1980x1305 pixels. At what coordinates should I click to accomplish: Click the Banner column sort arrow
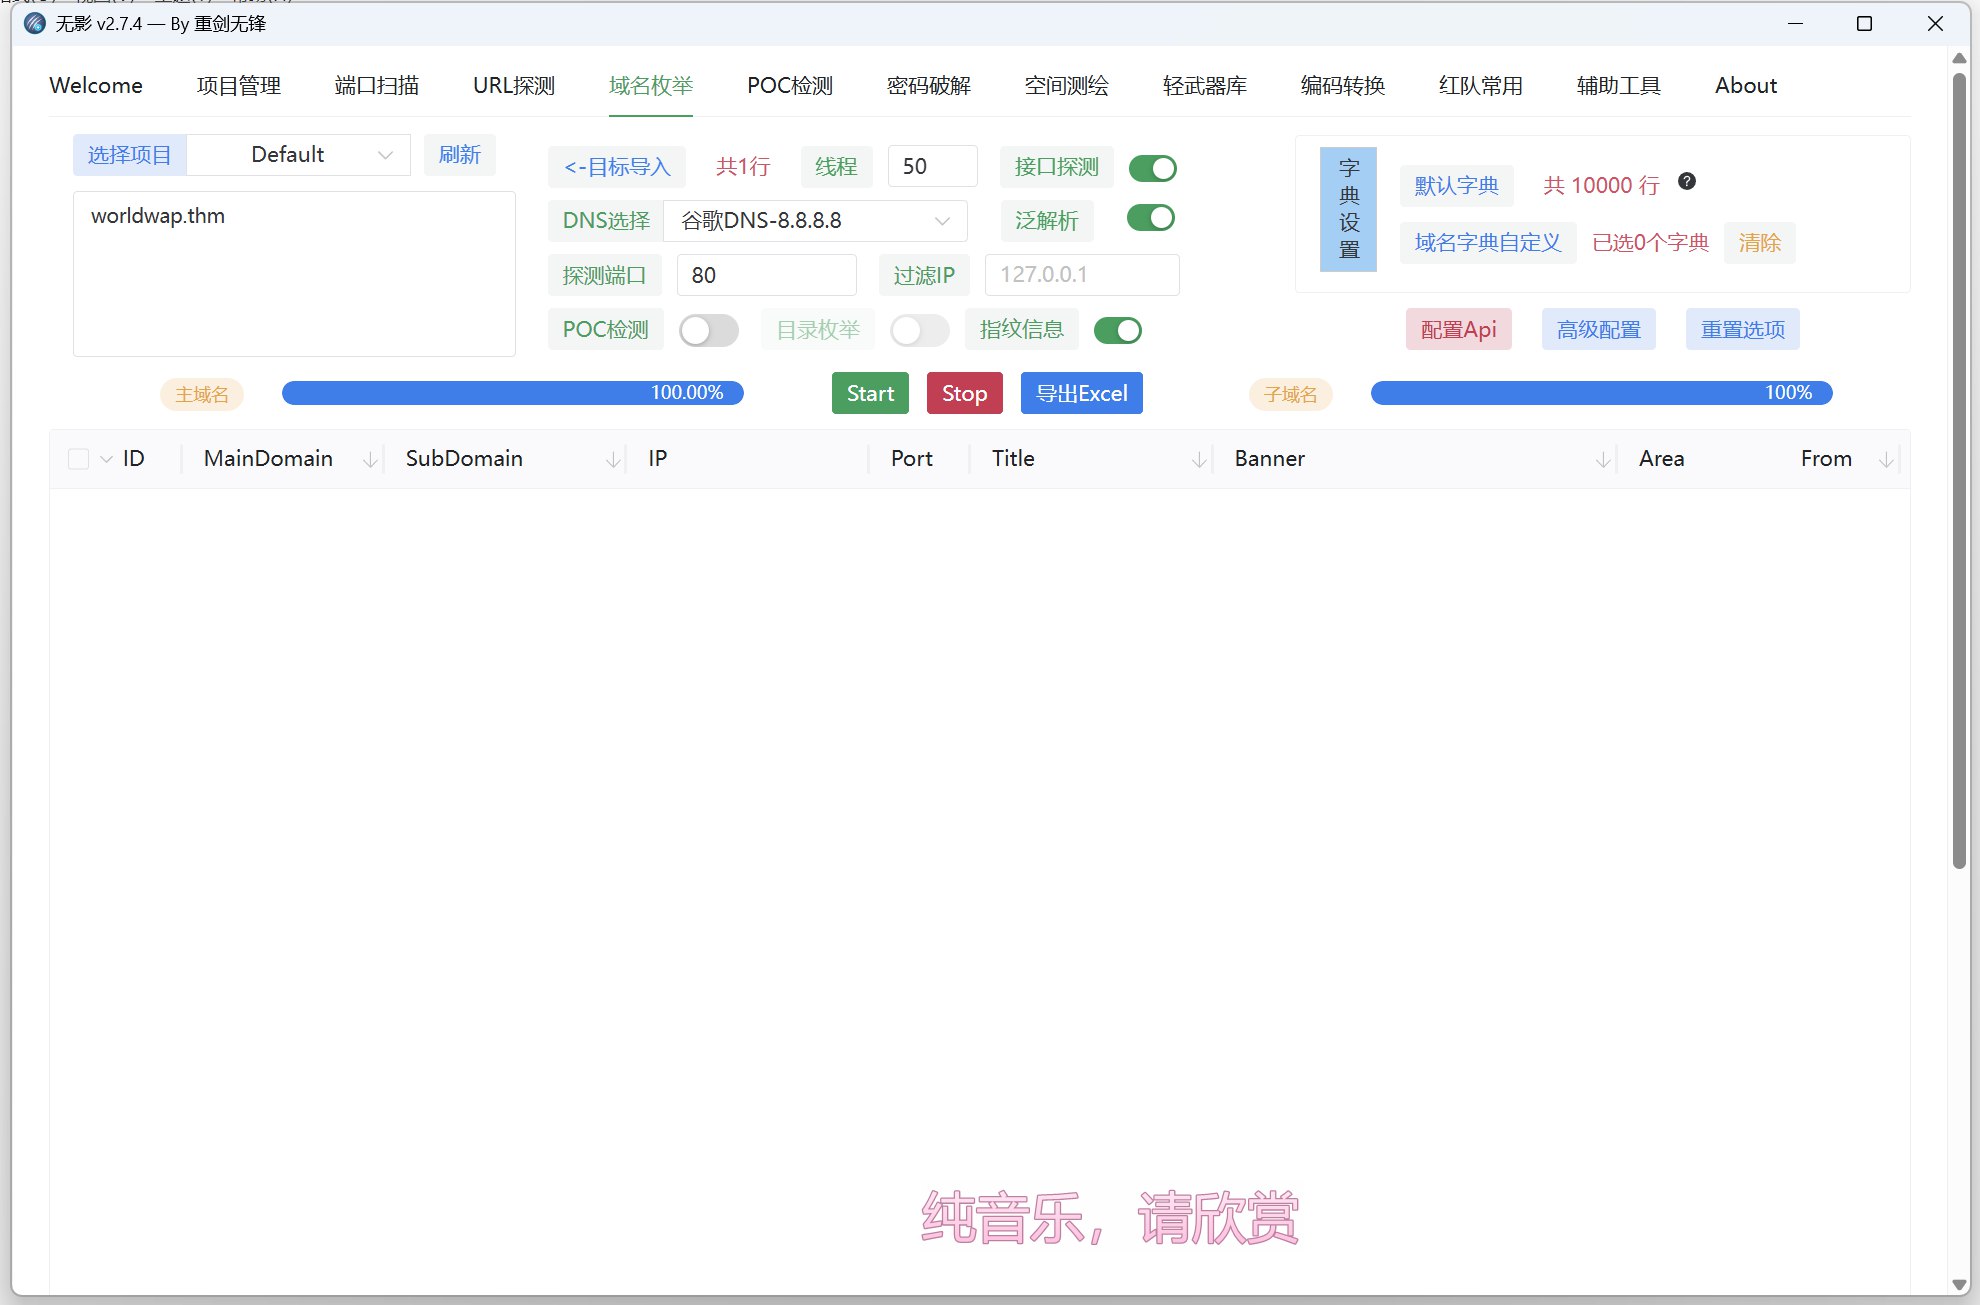coord(1603,459)
